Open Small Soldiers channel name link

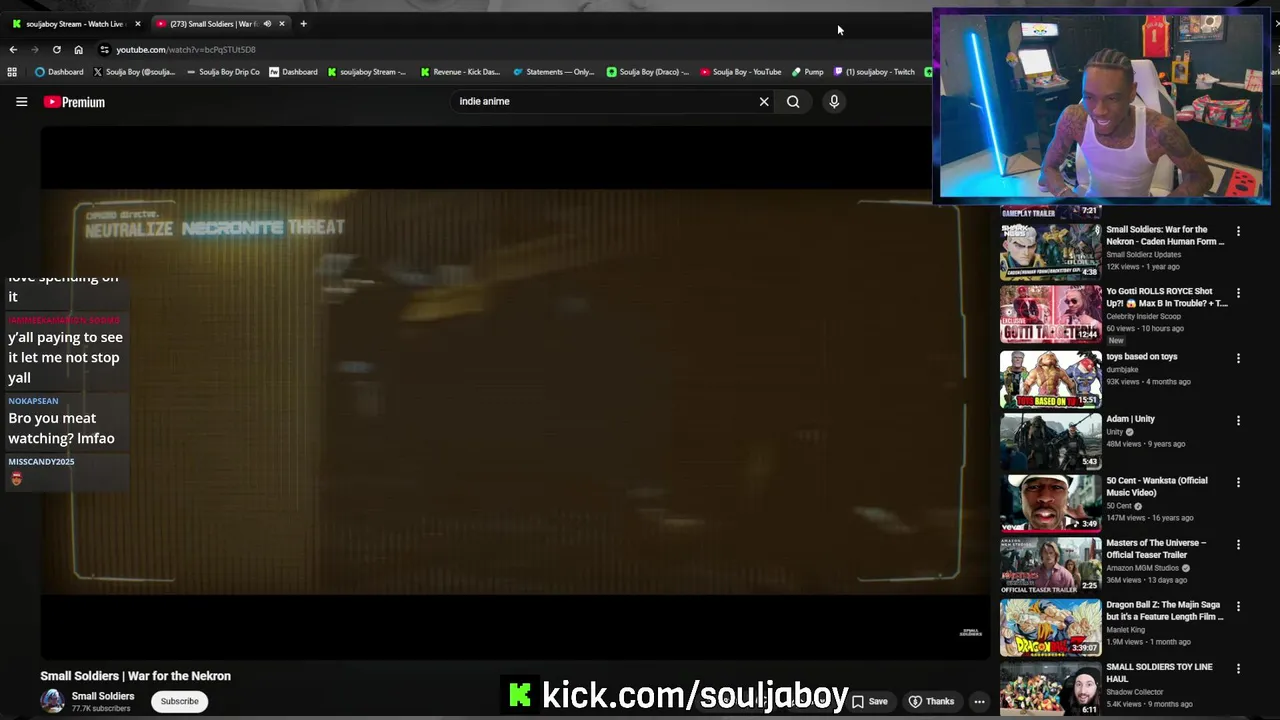coord(103,696)
